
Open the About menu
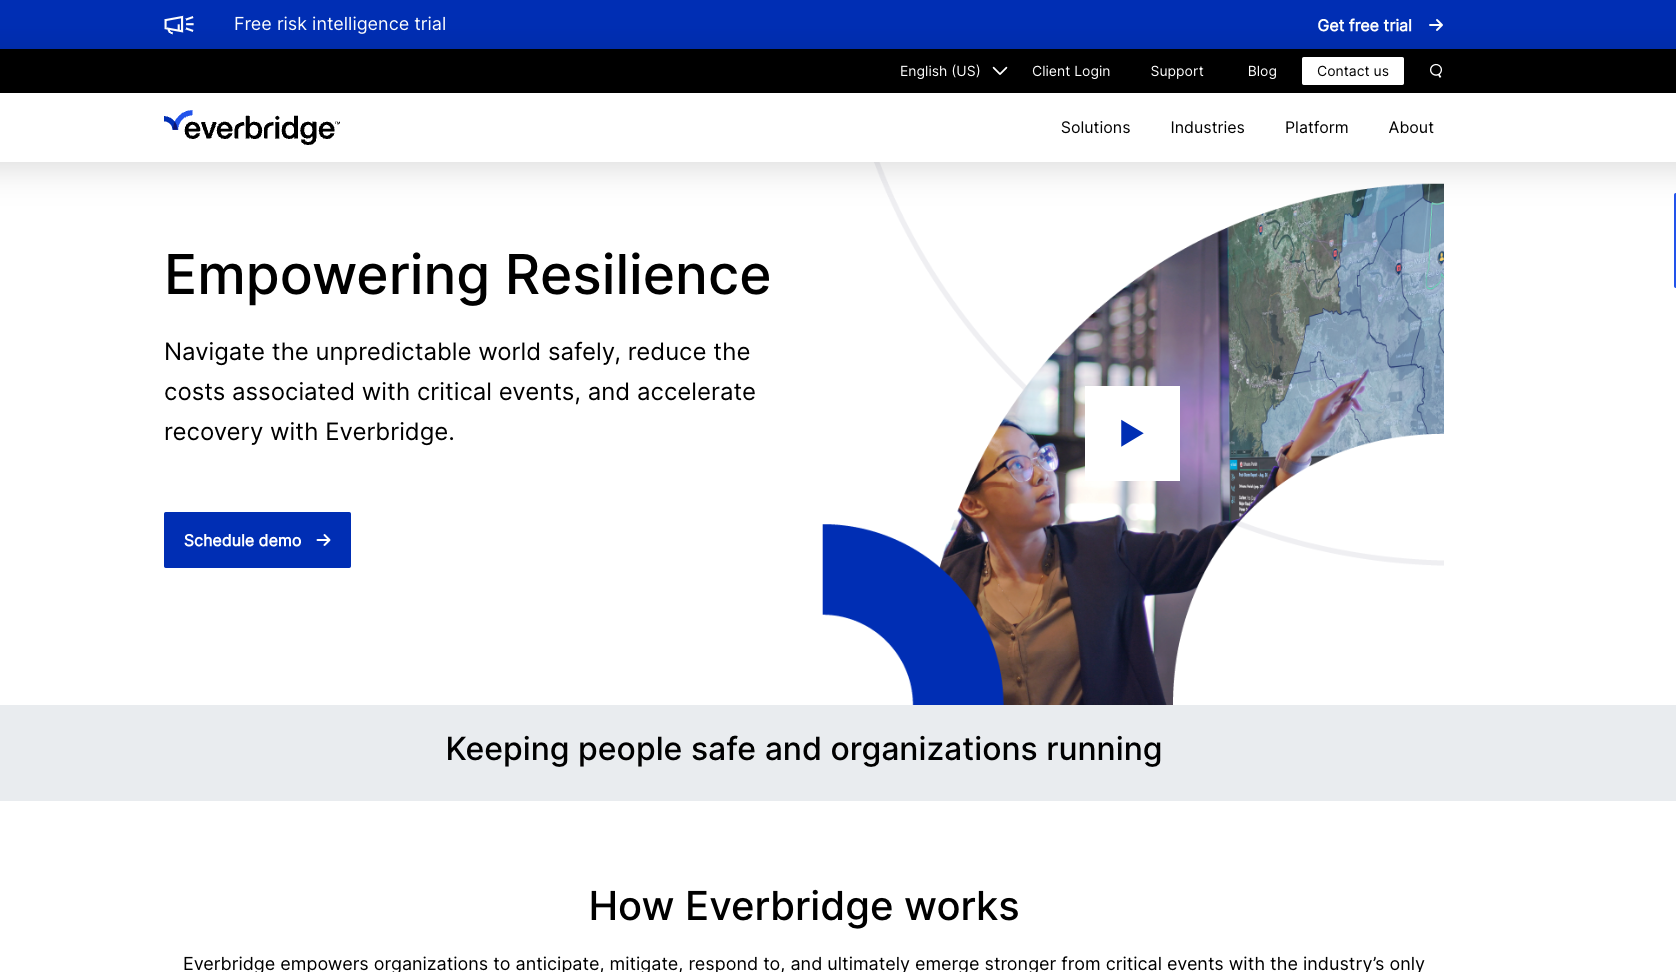(x=1411, y=128)
